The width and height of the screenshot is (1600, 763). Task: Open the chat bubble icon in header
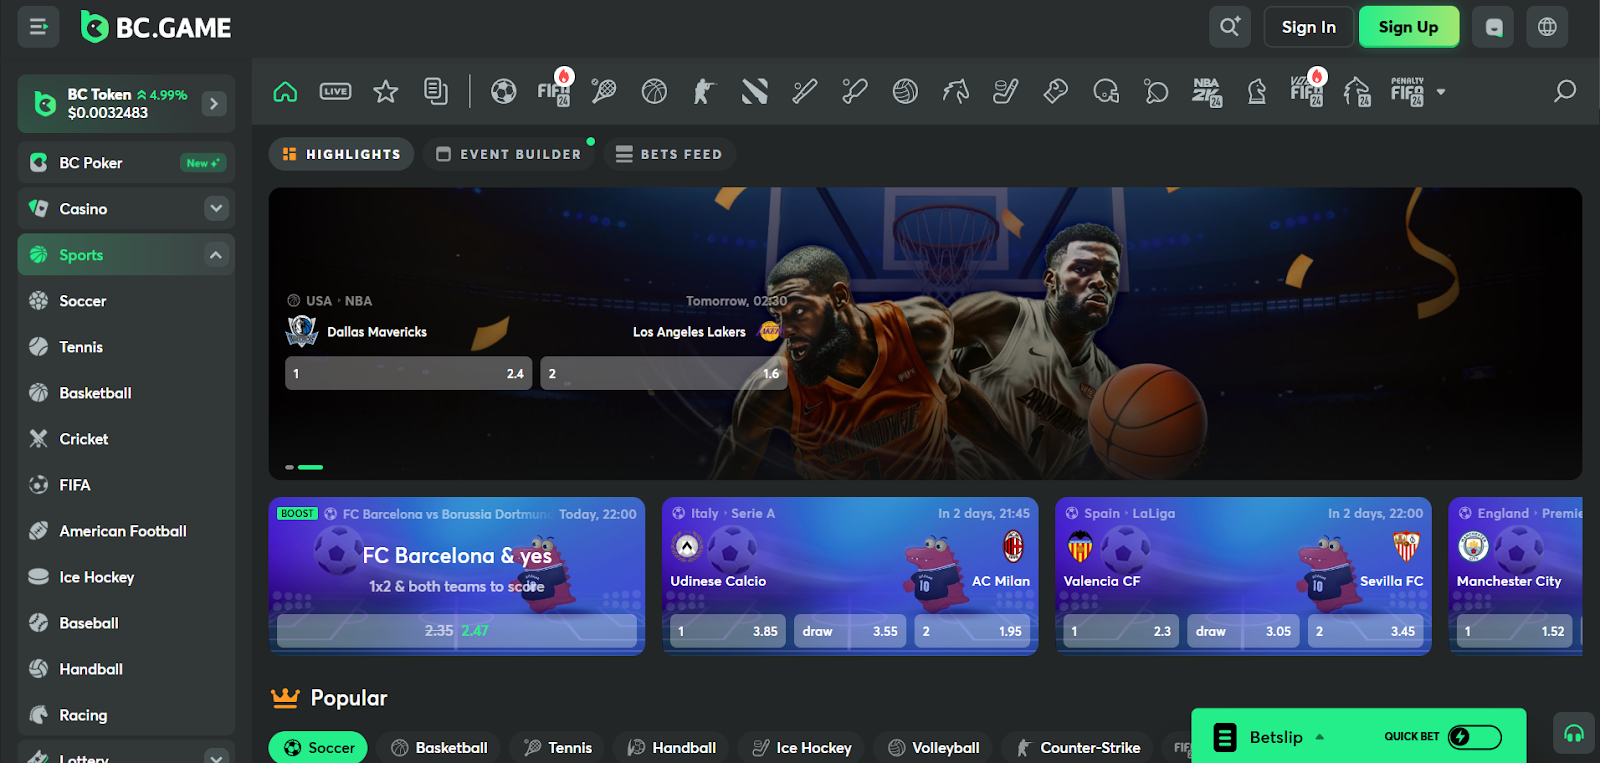(1493, 27)
